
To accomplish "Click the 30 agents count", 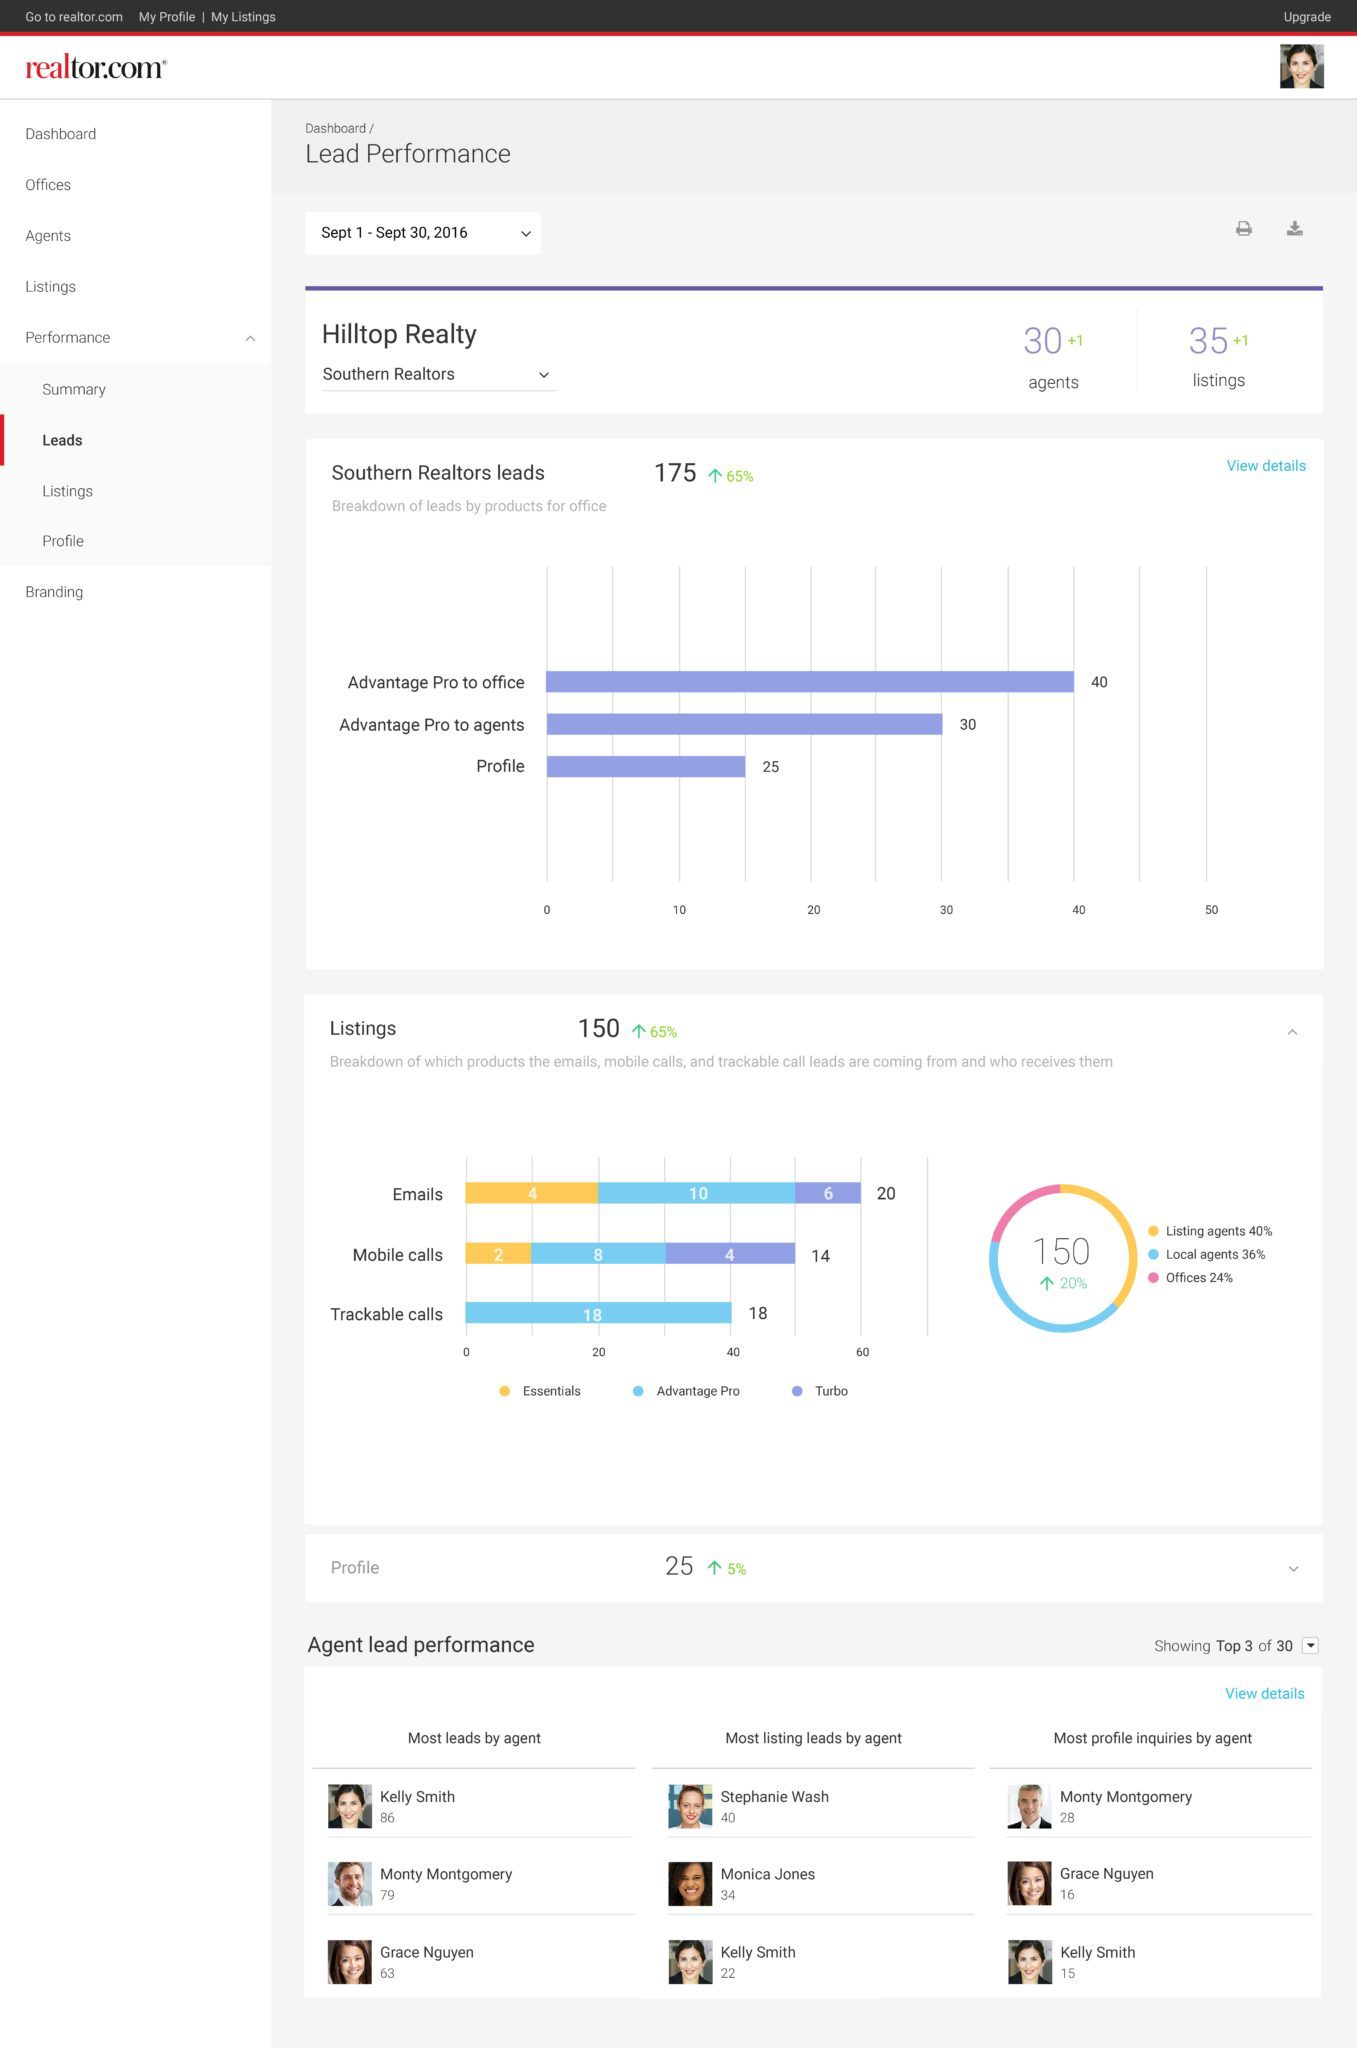I will pyautogui.click(x=1042, y=341).
